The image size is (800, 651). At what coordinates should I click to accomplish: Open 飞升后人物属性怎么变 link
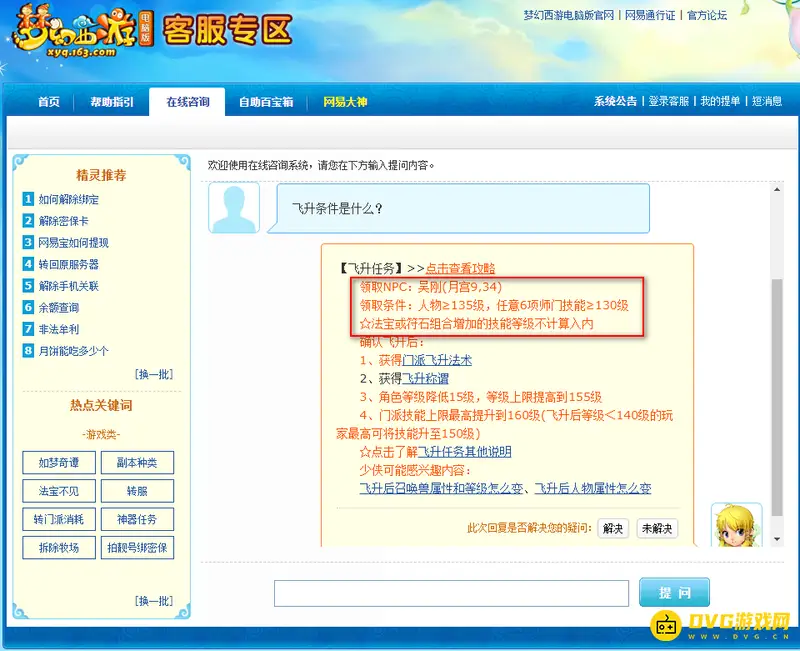tap(593, 488)
